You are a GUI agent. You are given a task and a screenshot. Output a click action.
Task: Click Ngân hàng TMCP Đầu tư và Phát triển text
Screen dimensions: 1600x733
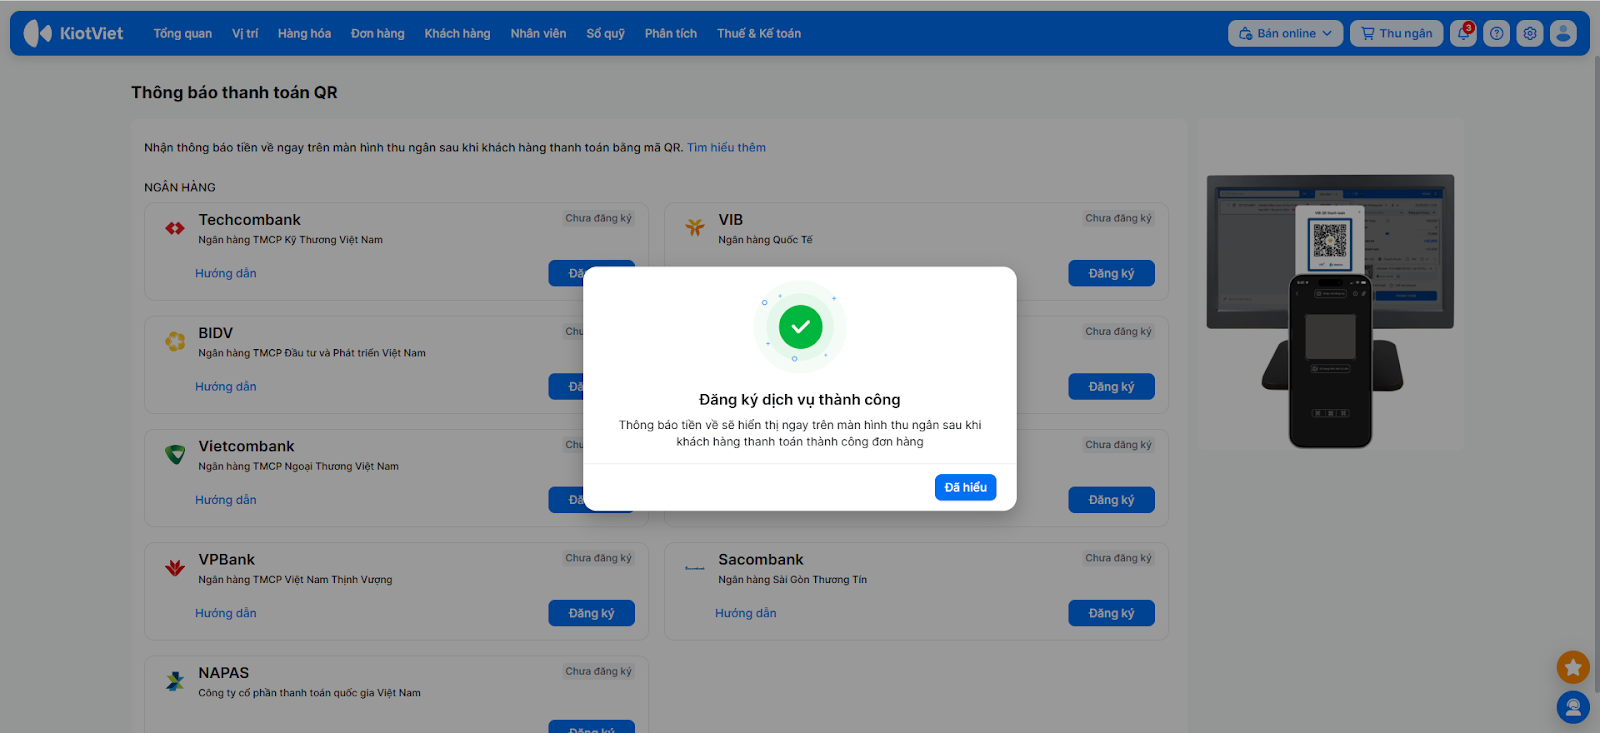click(x=312, y=353)
